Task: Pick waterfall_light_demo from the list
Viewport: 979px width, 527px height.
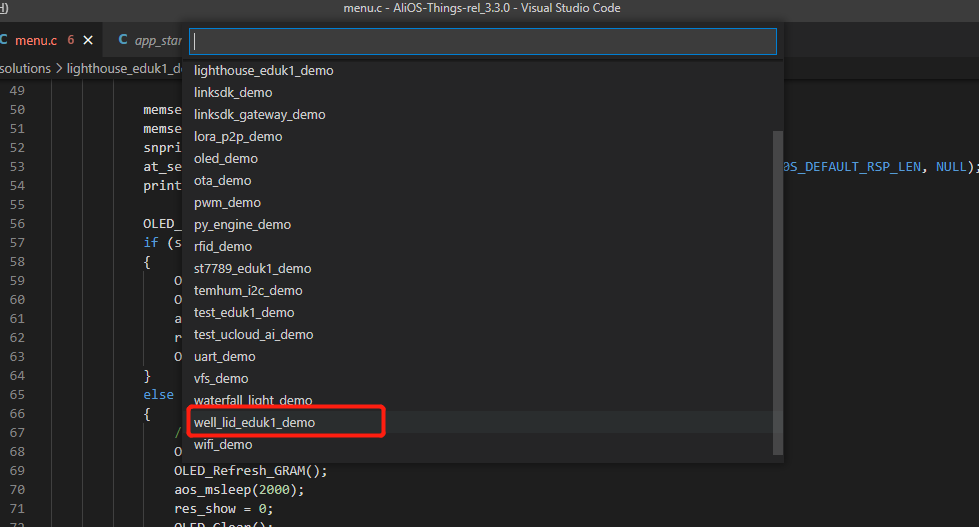Action: point(483,400)
